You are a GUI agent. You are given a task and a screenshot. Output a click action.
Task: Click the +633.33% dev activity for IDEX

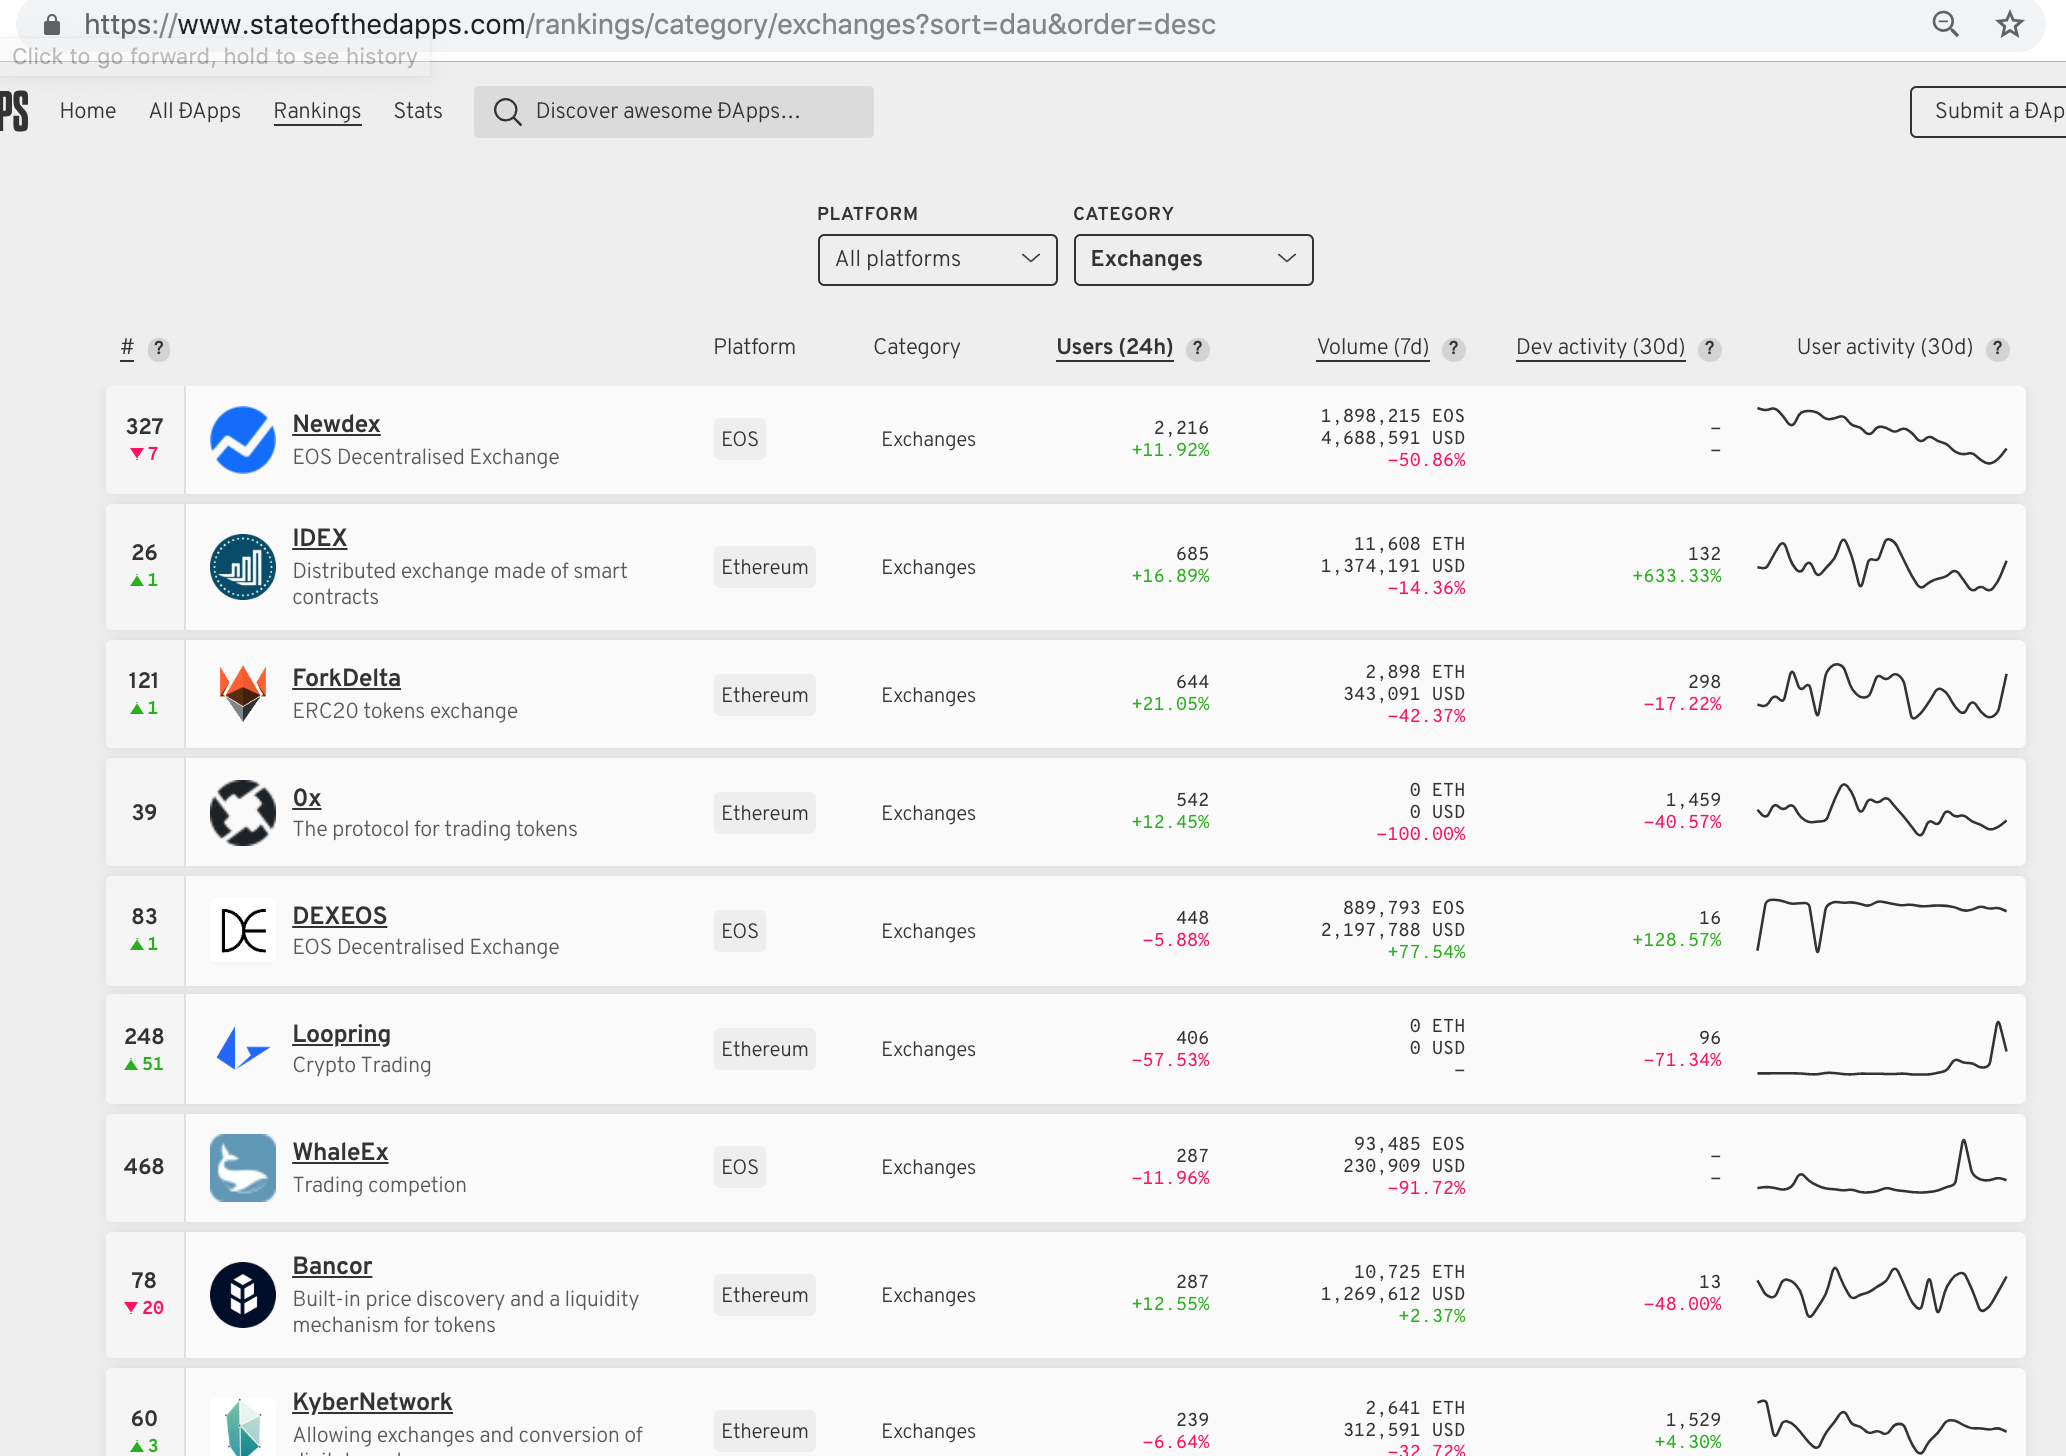coord(1677,576)
